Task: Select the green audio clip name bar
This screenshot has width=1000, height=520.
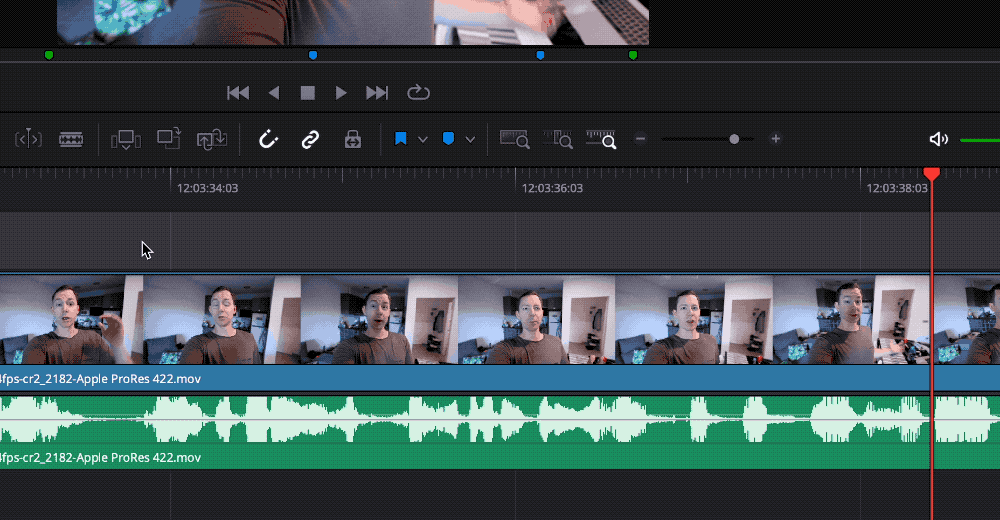Action: (500, 457)
